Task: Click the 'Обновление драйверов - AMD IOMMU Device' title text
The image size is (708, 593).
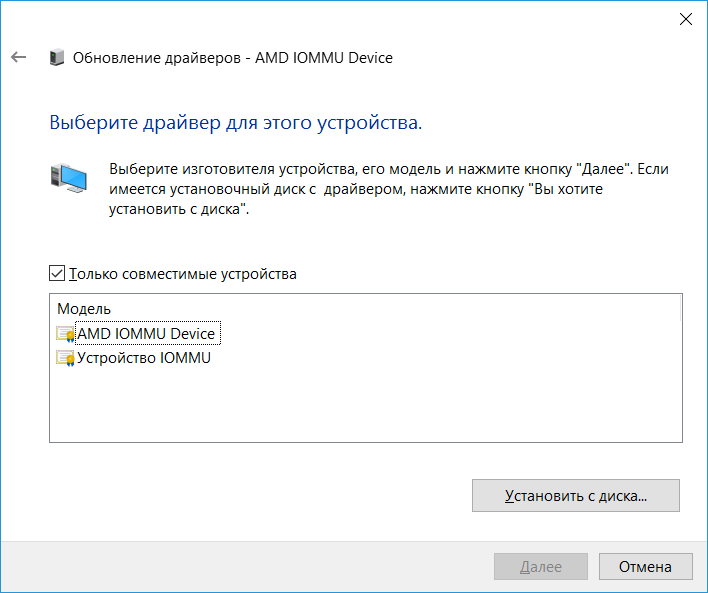Action: (x=233, y=58)
